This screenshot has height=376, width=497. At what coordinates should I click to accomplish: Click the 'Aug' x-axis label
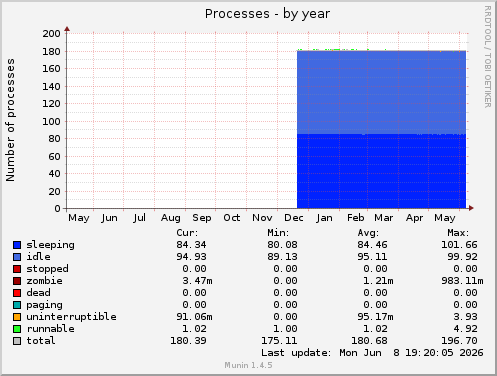click(x=171, y=218)
